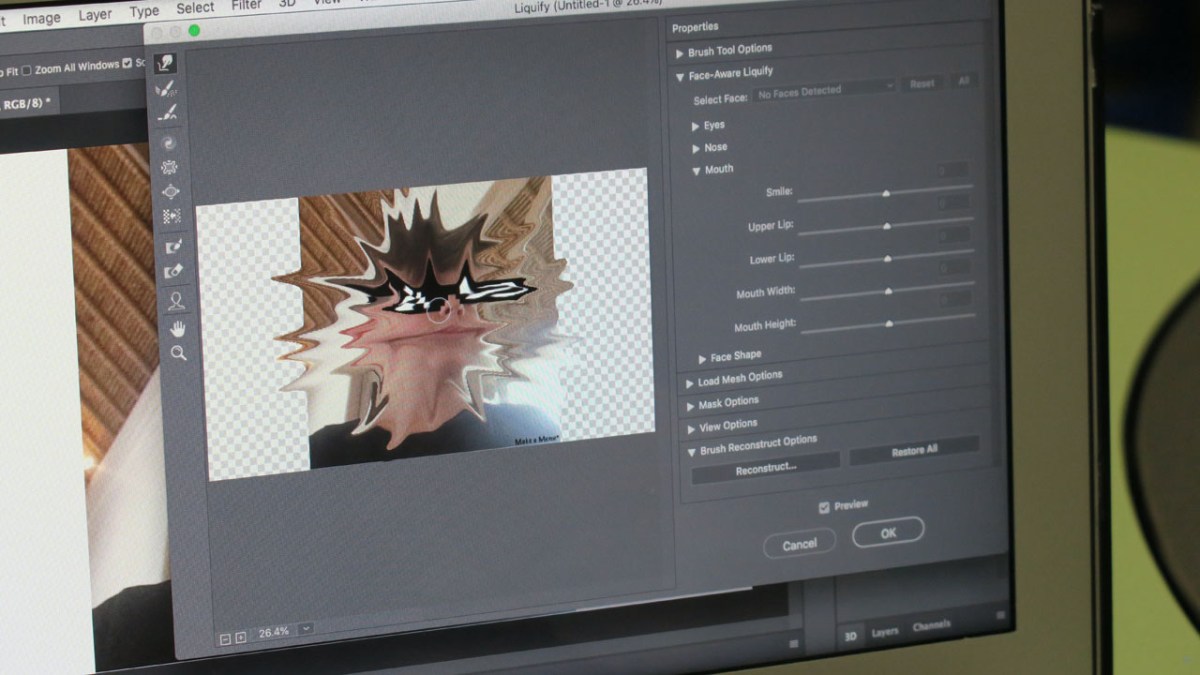The image size is (1200, 675).
Task: Select the Twirl Clockwise tool
Action: (168, 144)
